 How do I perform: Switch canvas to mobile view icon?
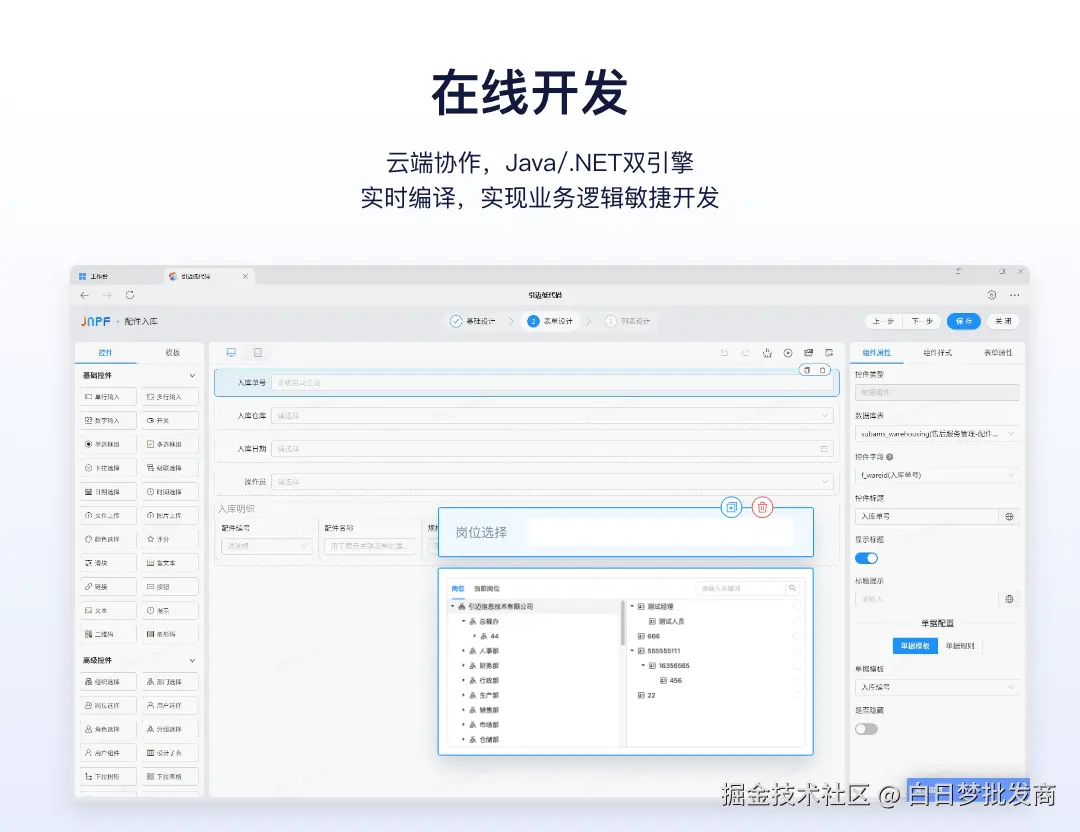[258, 353]
